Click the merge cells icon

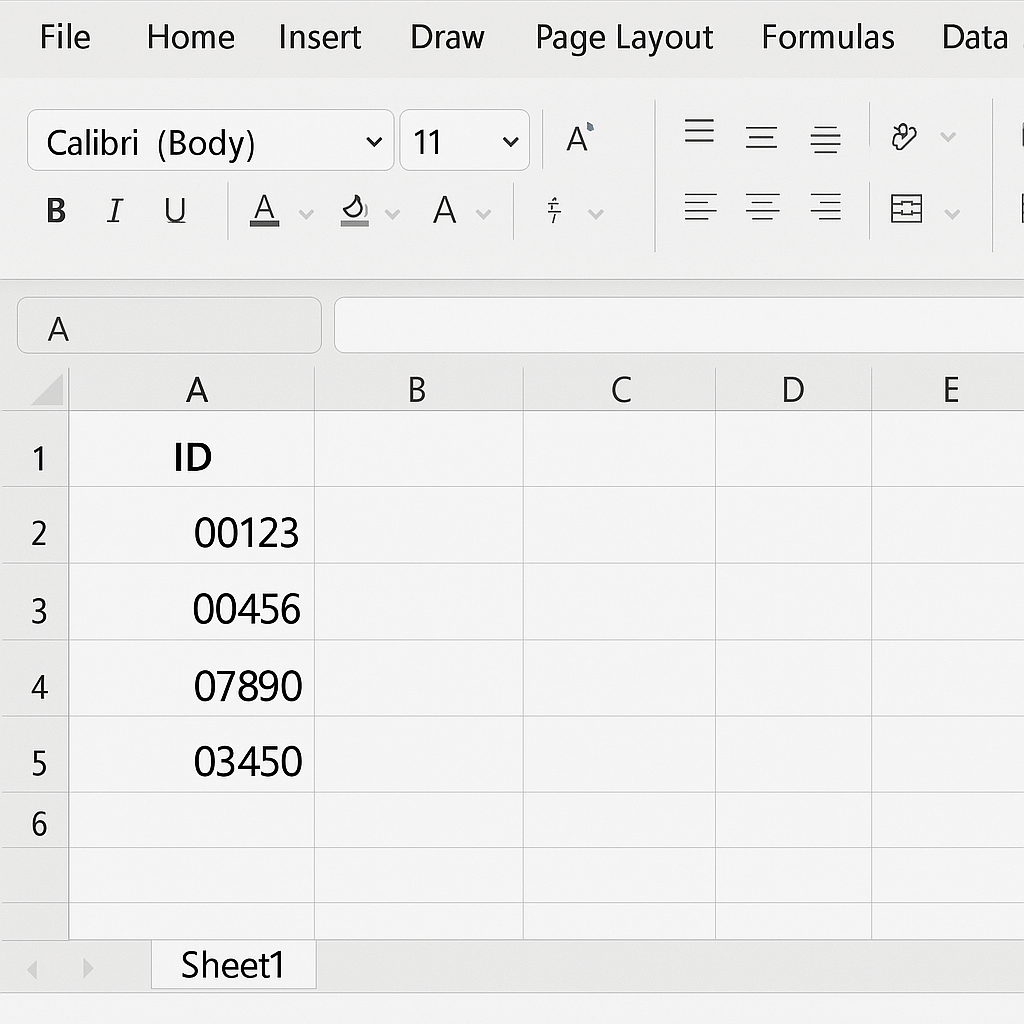tap(906, 209)
